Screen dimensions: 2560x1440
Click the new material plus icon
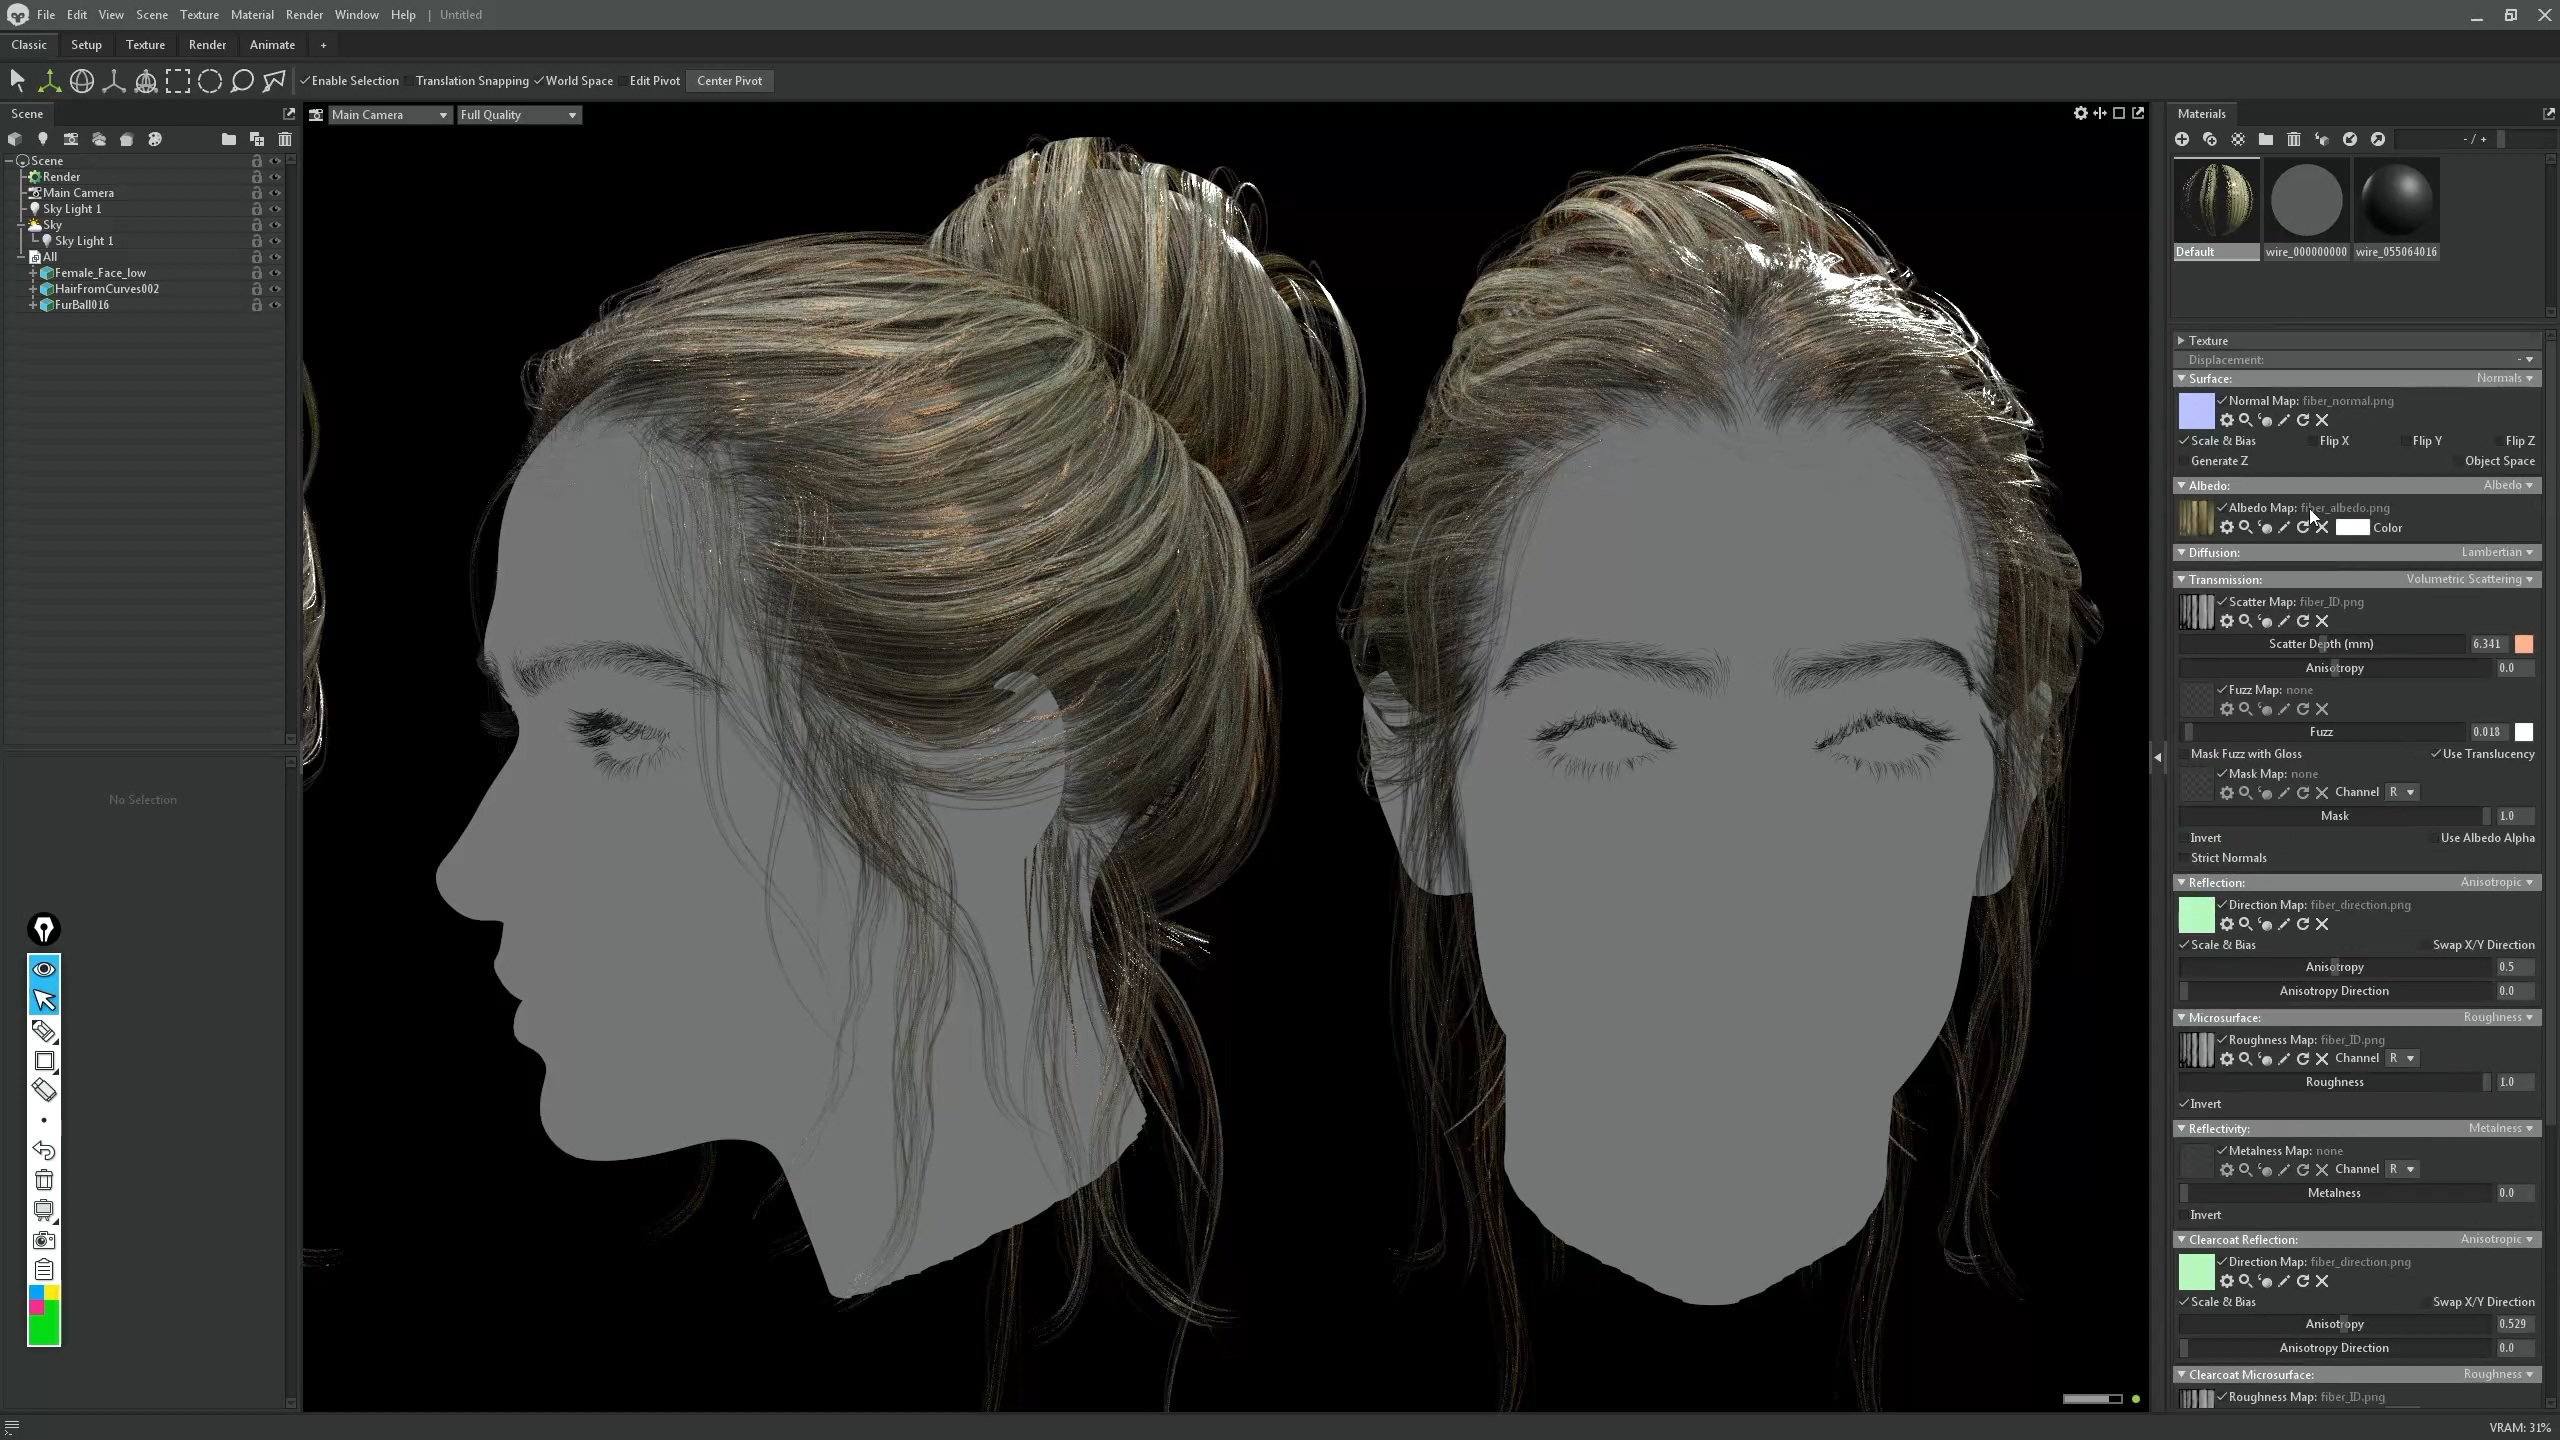[2182, 139]
